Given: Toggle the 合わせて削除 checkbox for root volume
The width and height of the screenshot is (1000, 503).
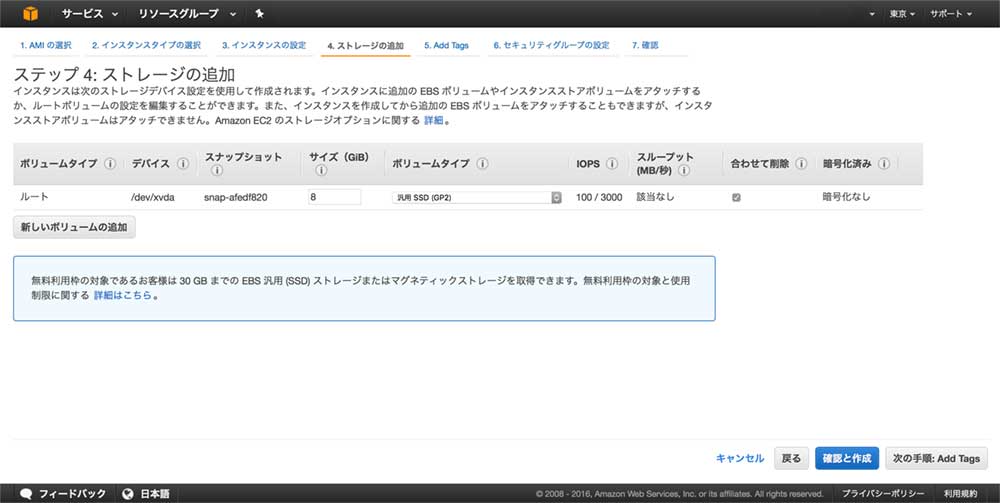Looking at the screenshot, I should pos(737,198).
